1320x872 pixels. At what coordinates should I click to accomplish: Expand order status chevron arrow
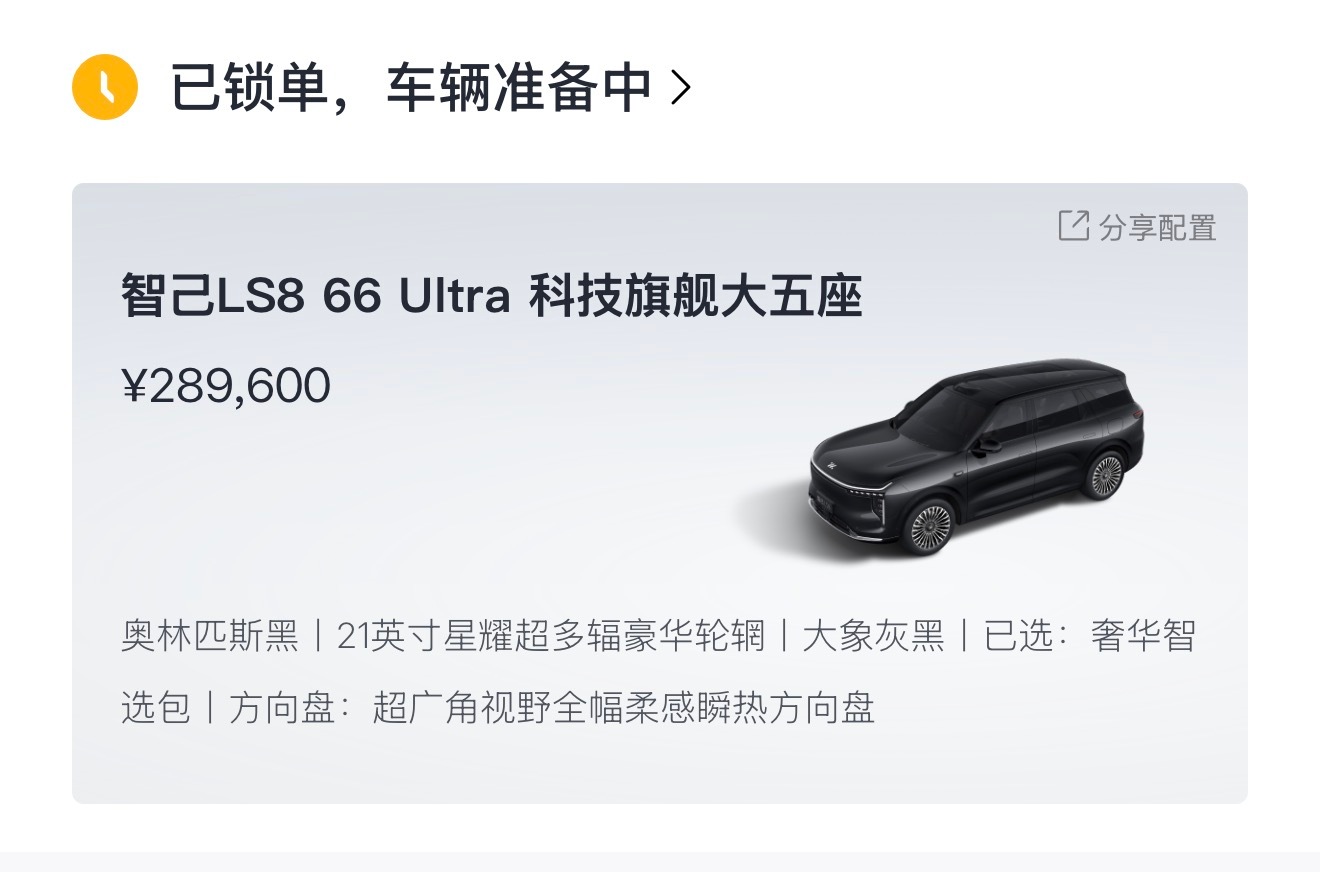point(680,88)
